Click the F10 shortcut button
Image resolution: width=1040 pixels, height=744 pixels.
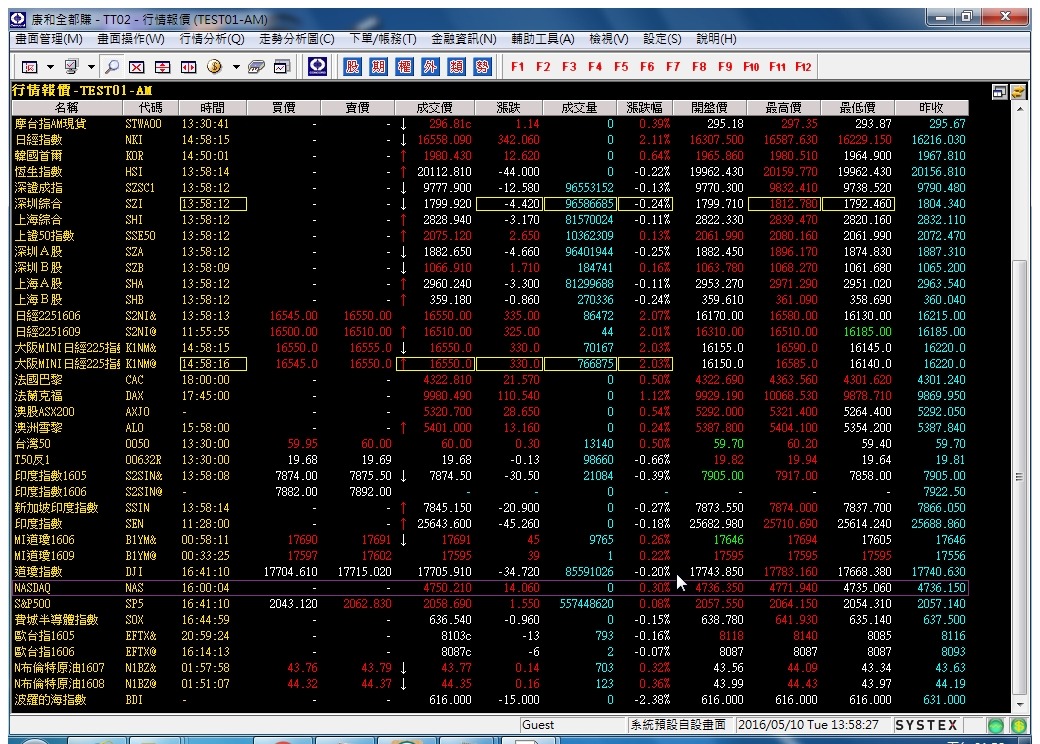tap(751, 66)
